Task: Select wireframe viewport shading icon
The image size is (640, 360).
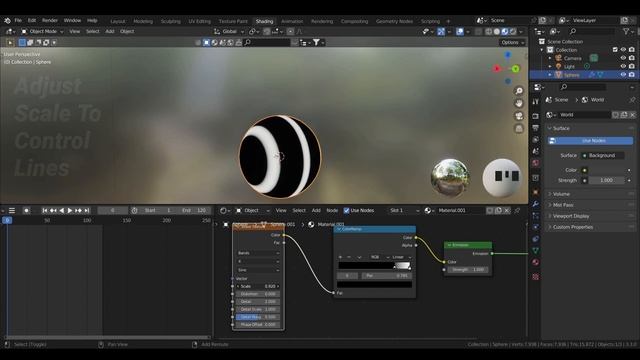Action: 489,31
